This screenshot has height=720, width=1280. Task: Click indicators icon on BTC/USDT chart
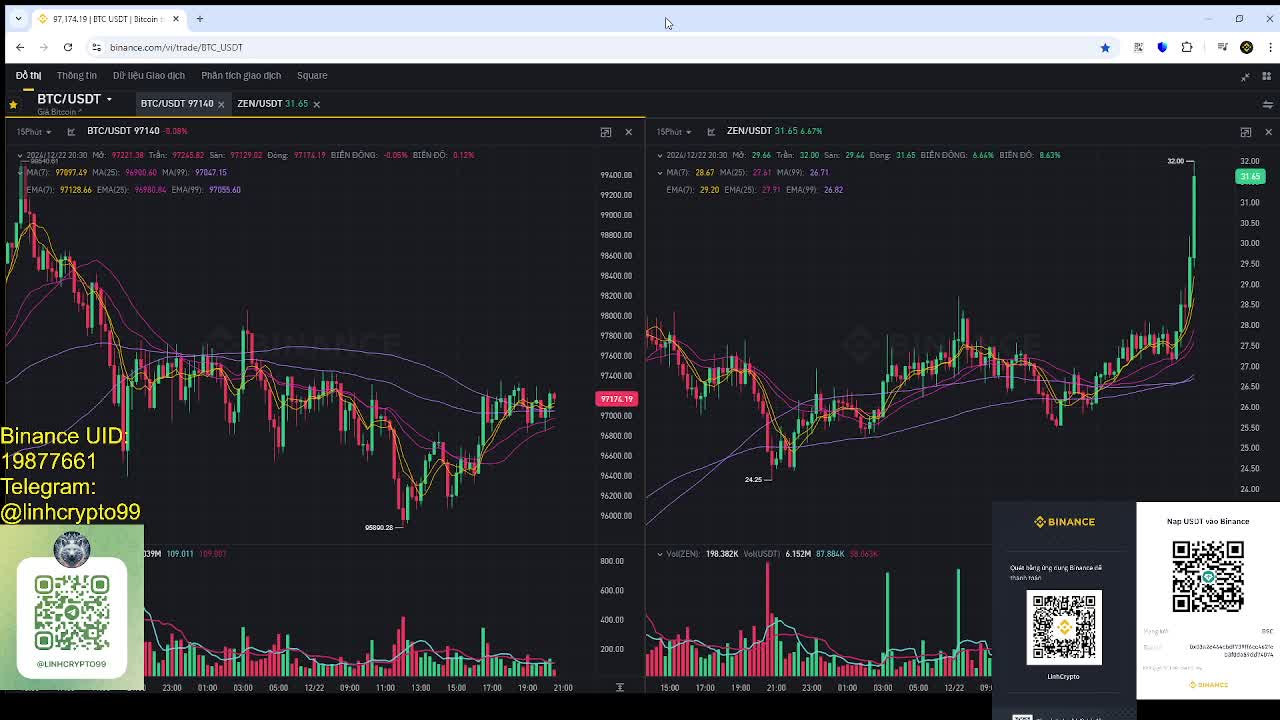tap(71, 131)
